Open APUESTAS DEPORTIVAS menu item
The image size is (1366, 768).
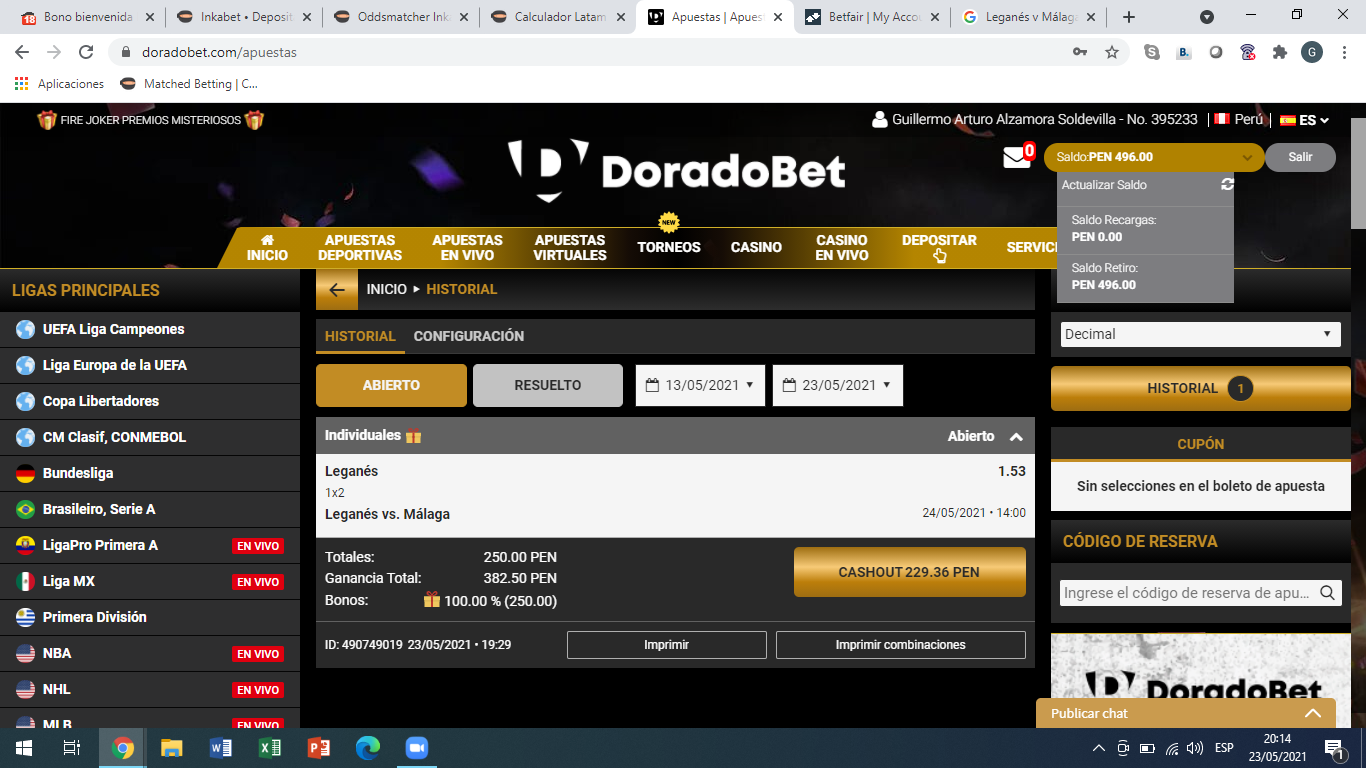tap(360, 247)
